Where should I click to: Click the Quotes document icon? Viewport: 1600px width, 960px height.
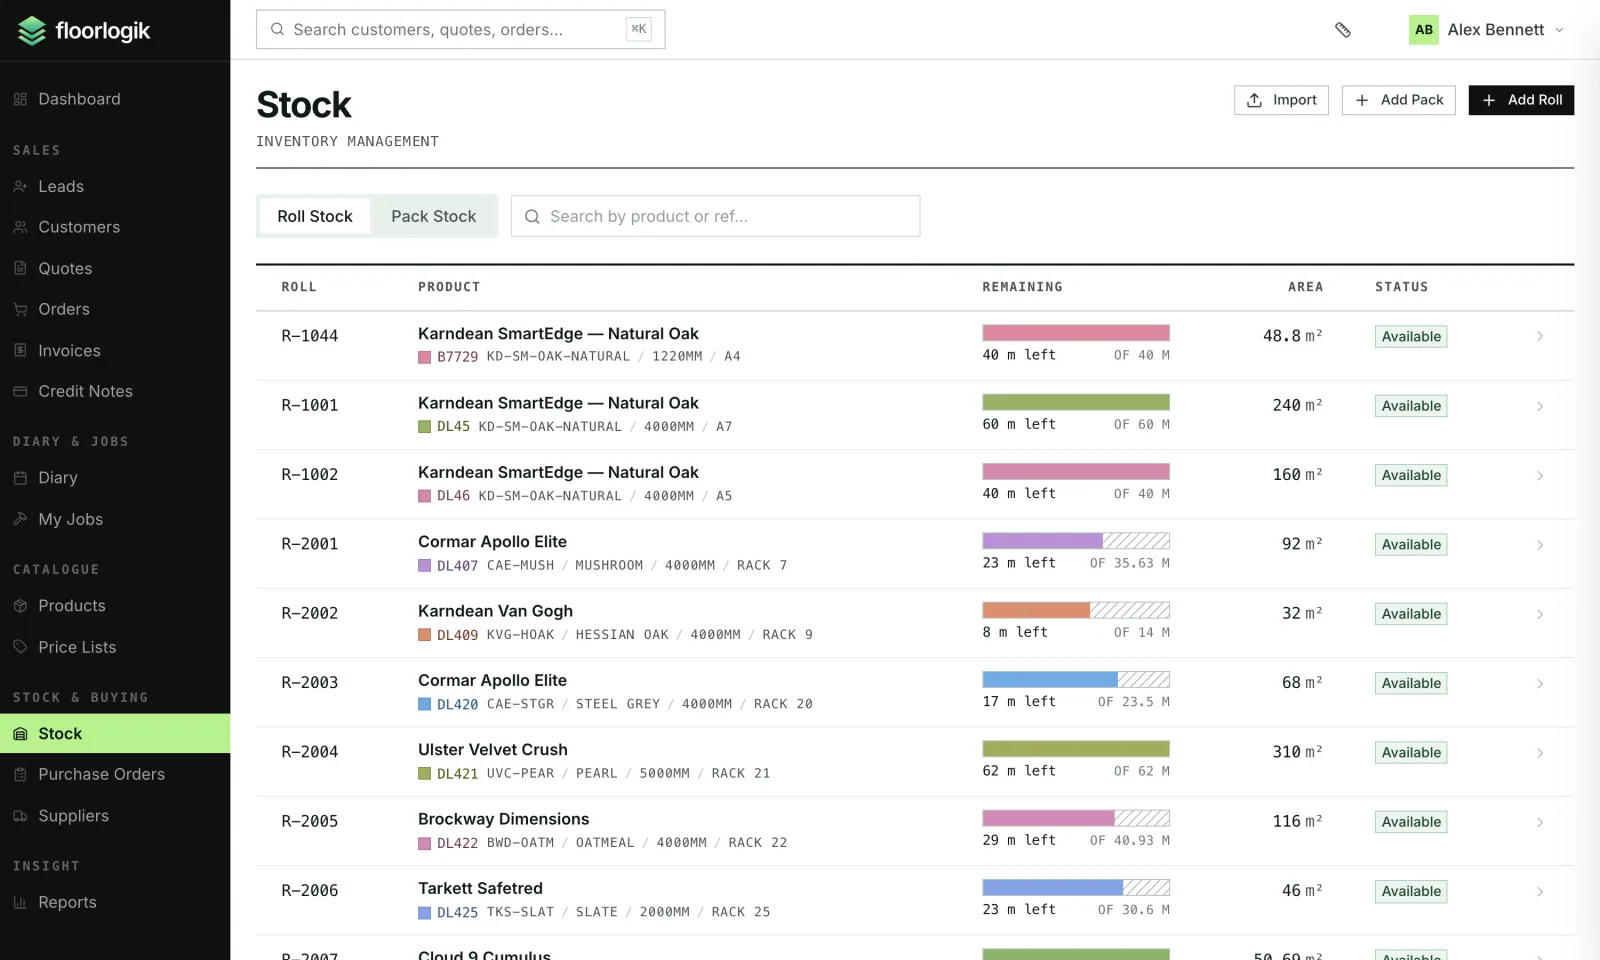tap(20, 268)
